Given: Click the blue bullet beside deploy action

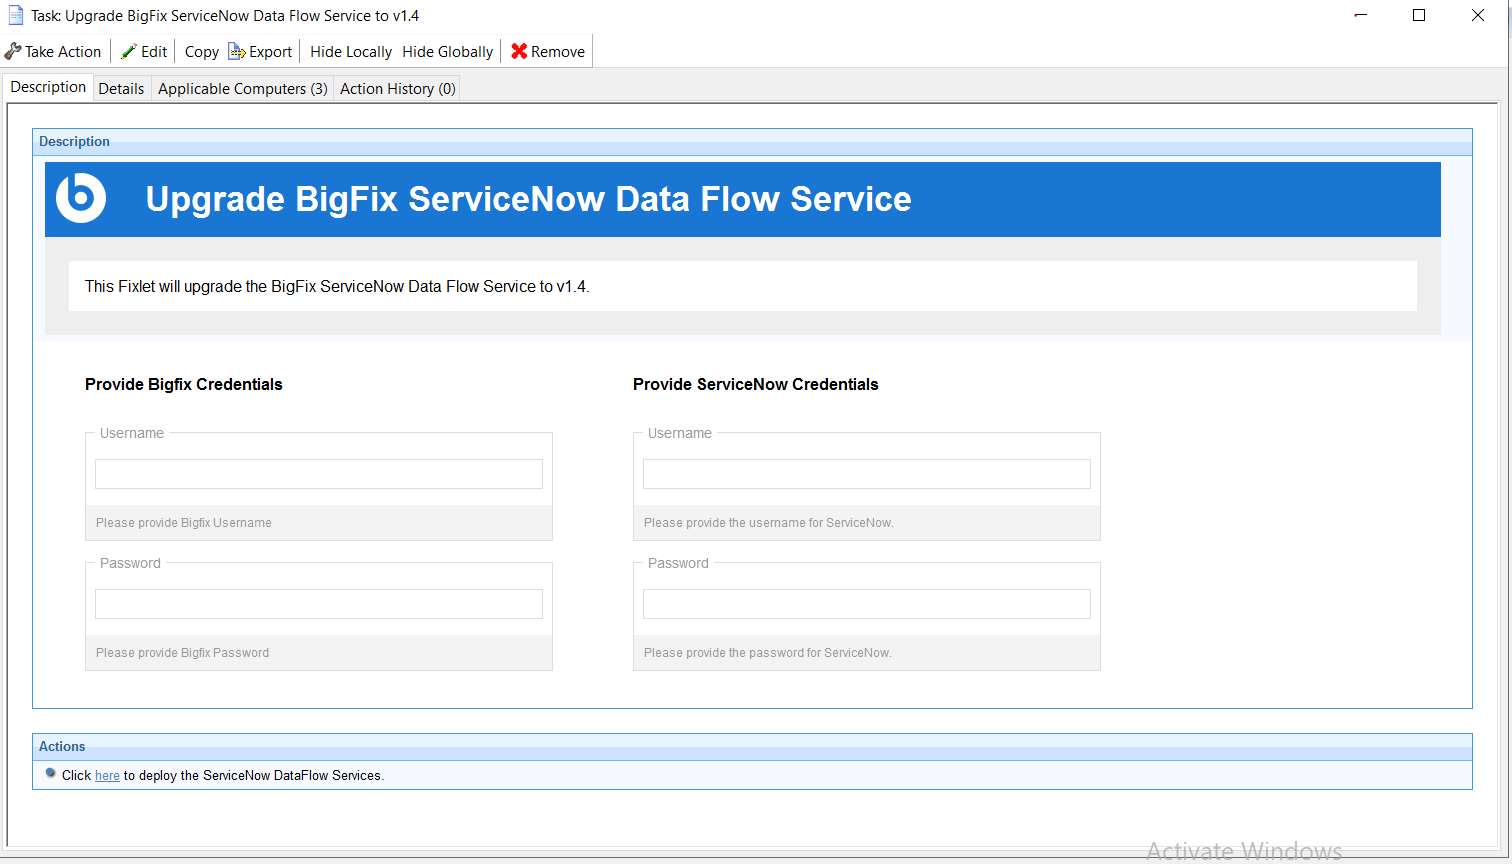Looking at the screenshot, I should 51,774.
